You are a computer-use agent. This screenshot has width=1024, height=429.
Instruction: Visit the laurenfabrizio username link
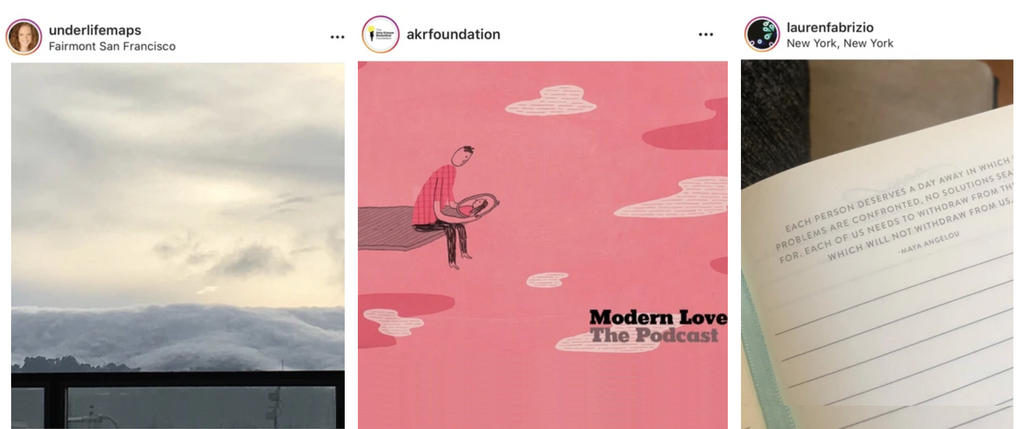(830, 27)
